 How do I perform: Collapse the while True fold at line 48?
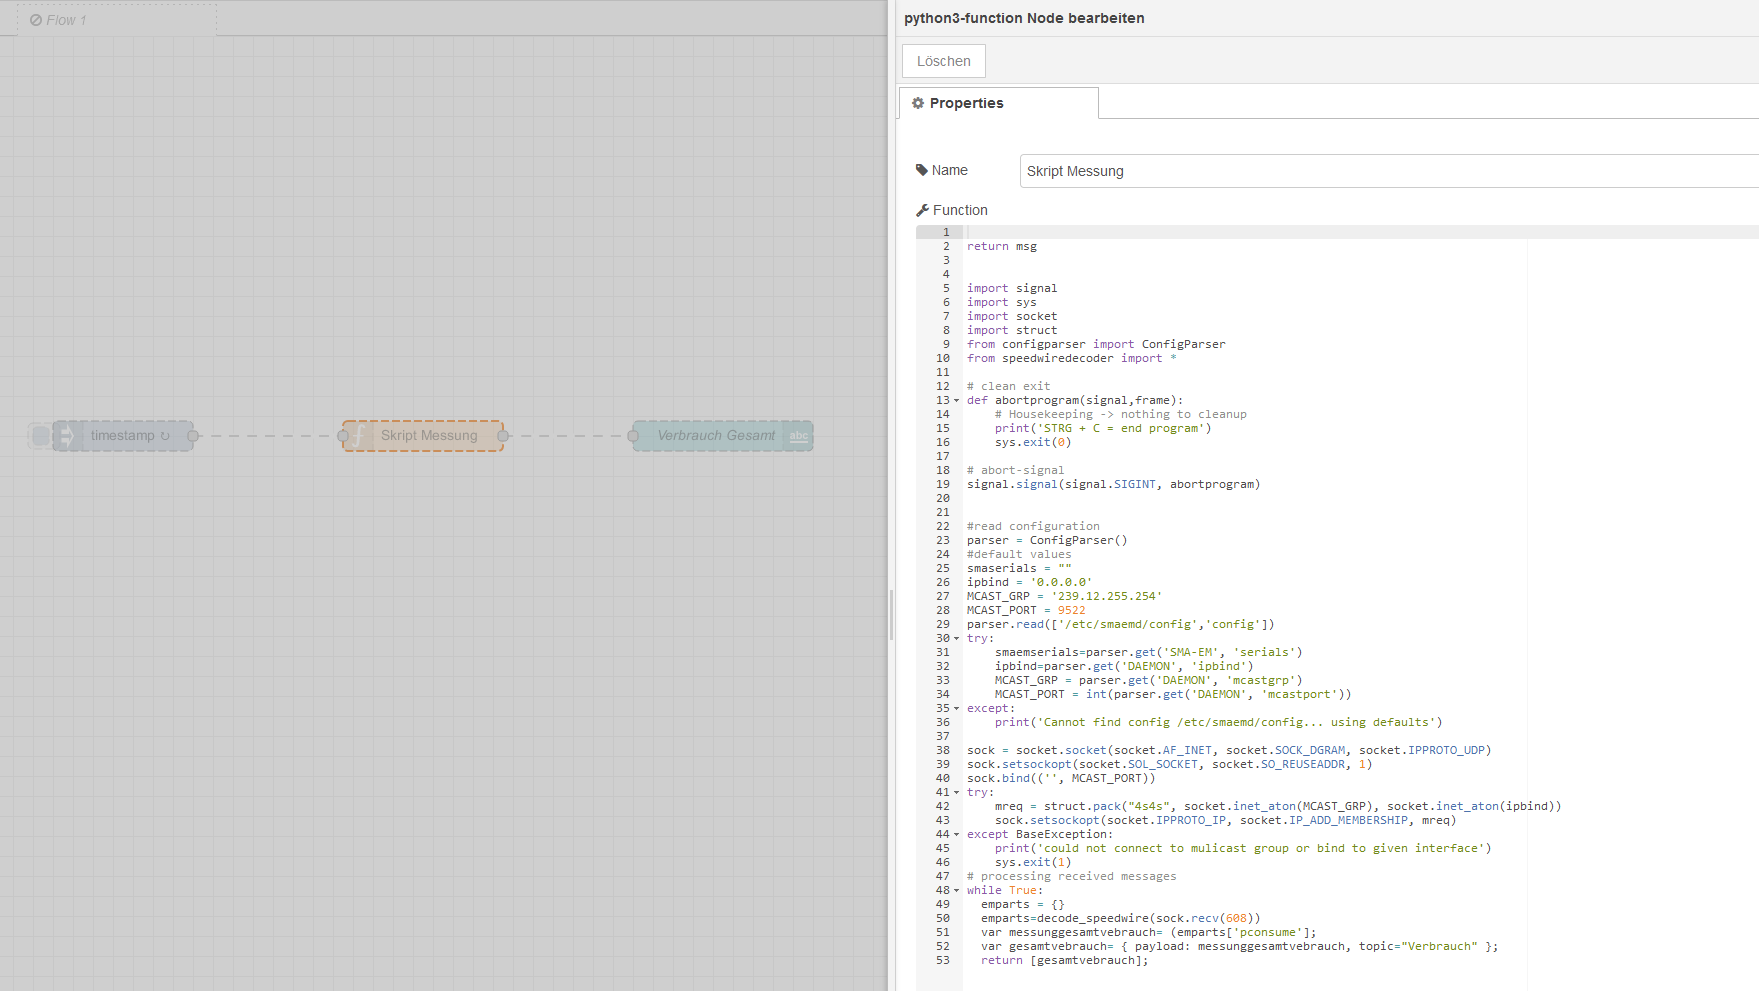point(956,890)
